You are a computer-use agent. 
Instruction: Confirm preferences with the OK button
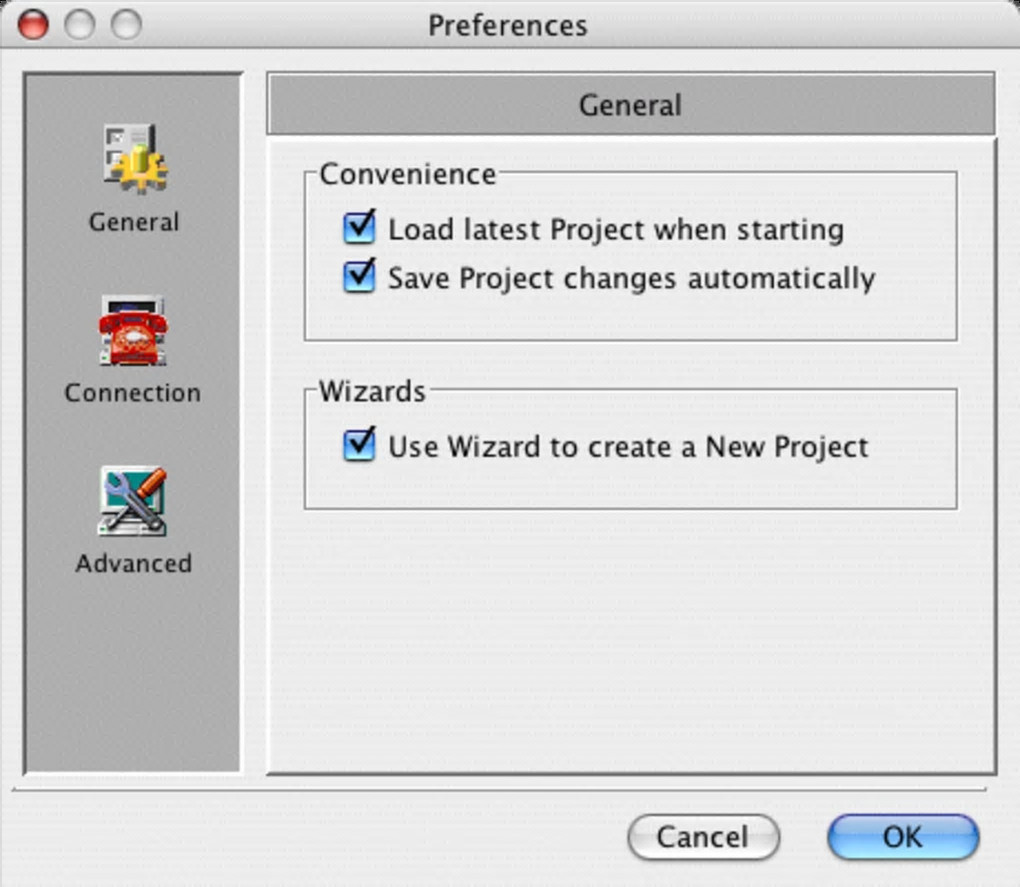(902, 836)
